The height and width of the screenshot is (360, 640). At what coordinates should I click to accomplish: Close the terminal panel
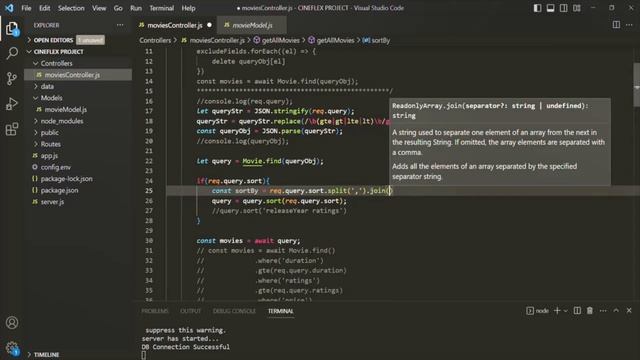629,311
